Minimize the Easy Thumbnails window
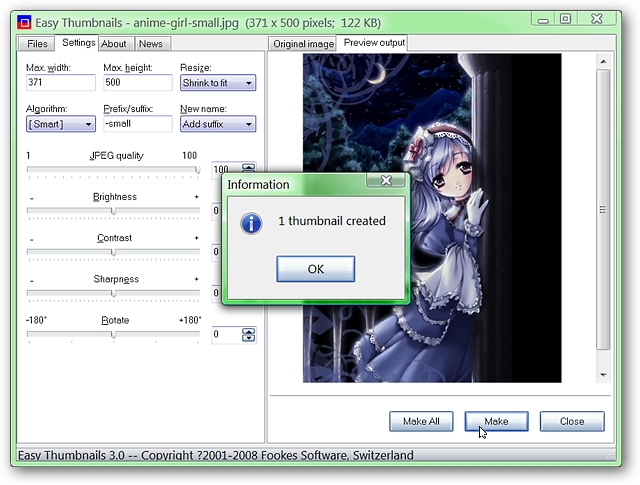 [543, 19]
